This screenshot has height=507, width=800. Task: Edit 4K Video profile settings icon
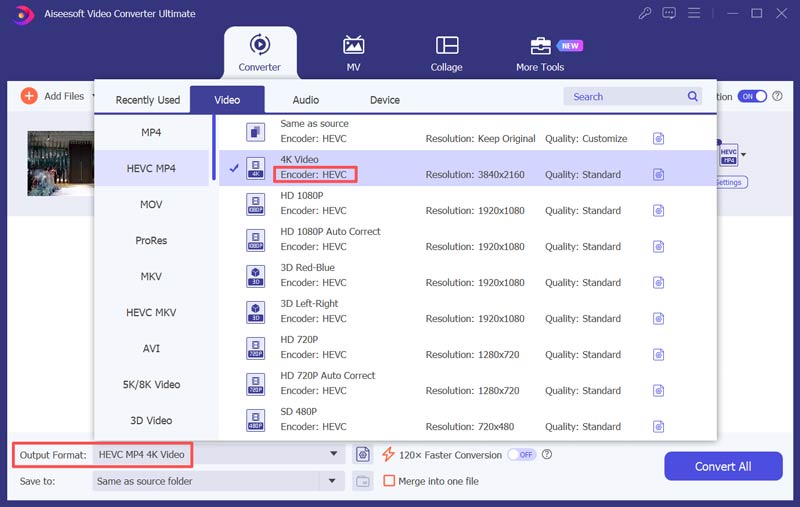[x=658, y=175]
